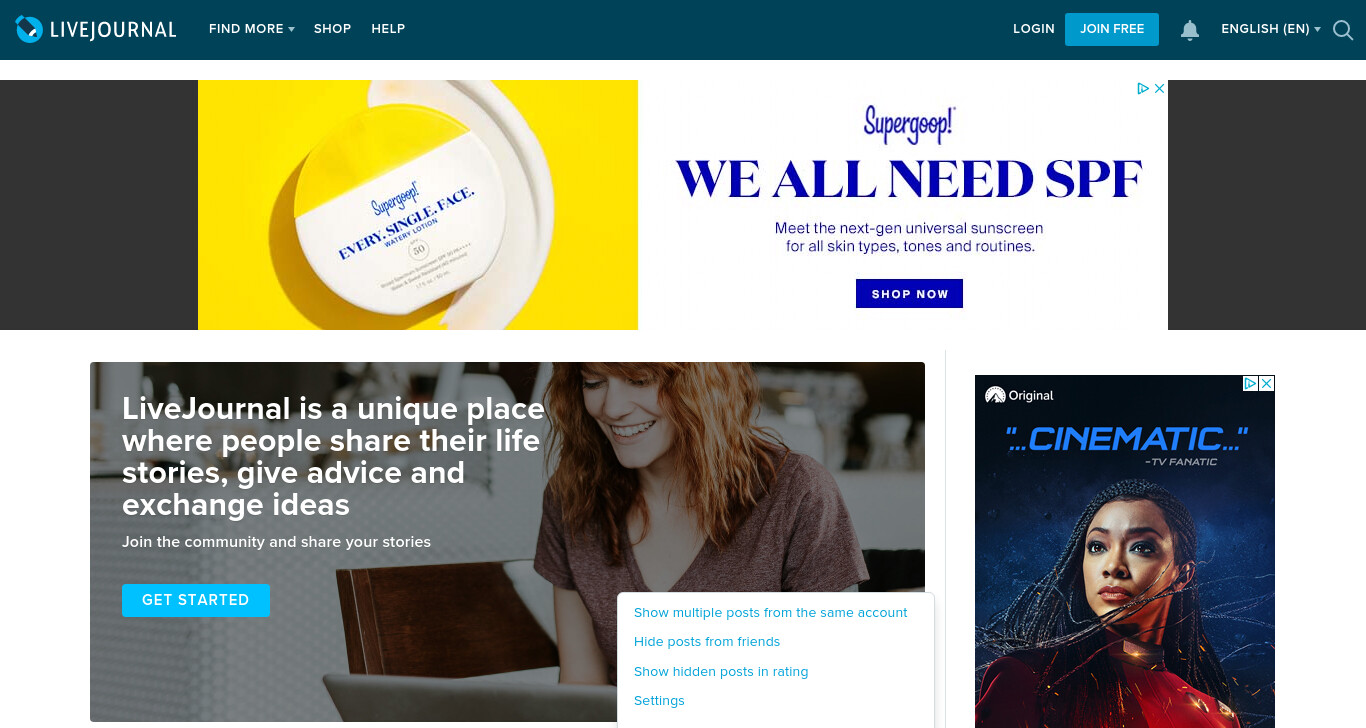Click the Login link
Screen dimensions: 1366x728
click(x=1034, y=29)
